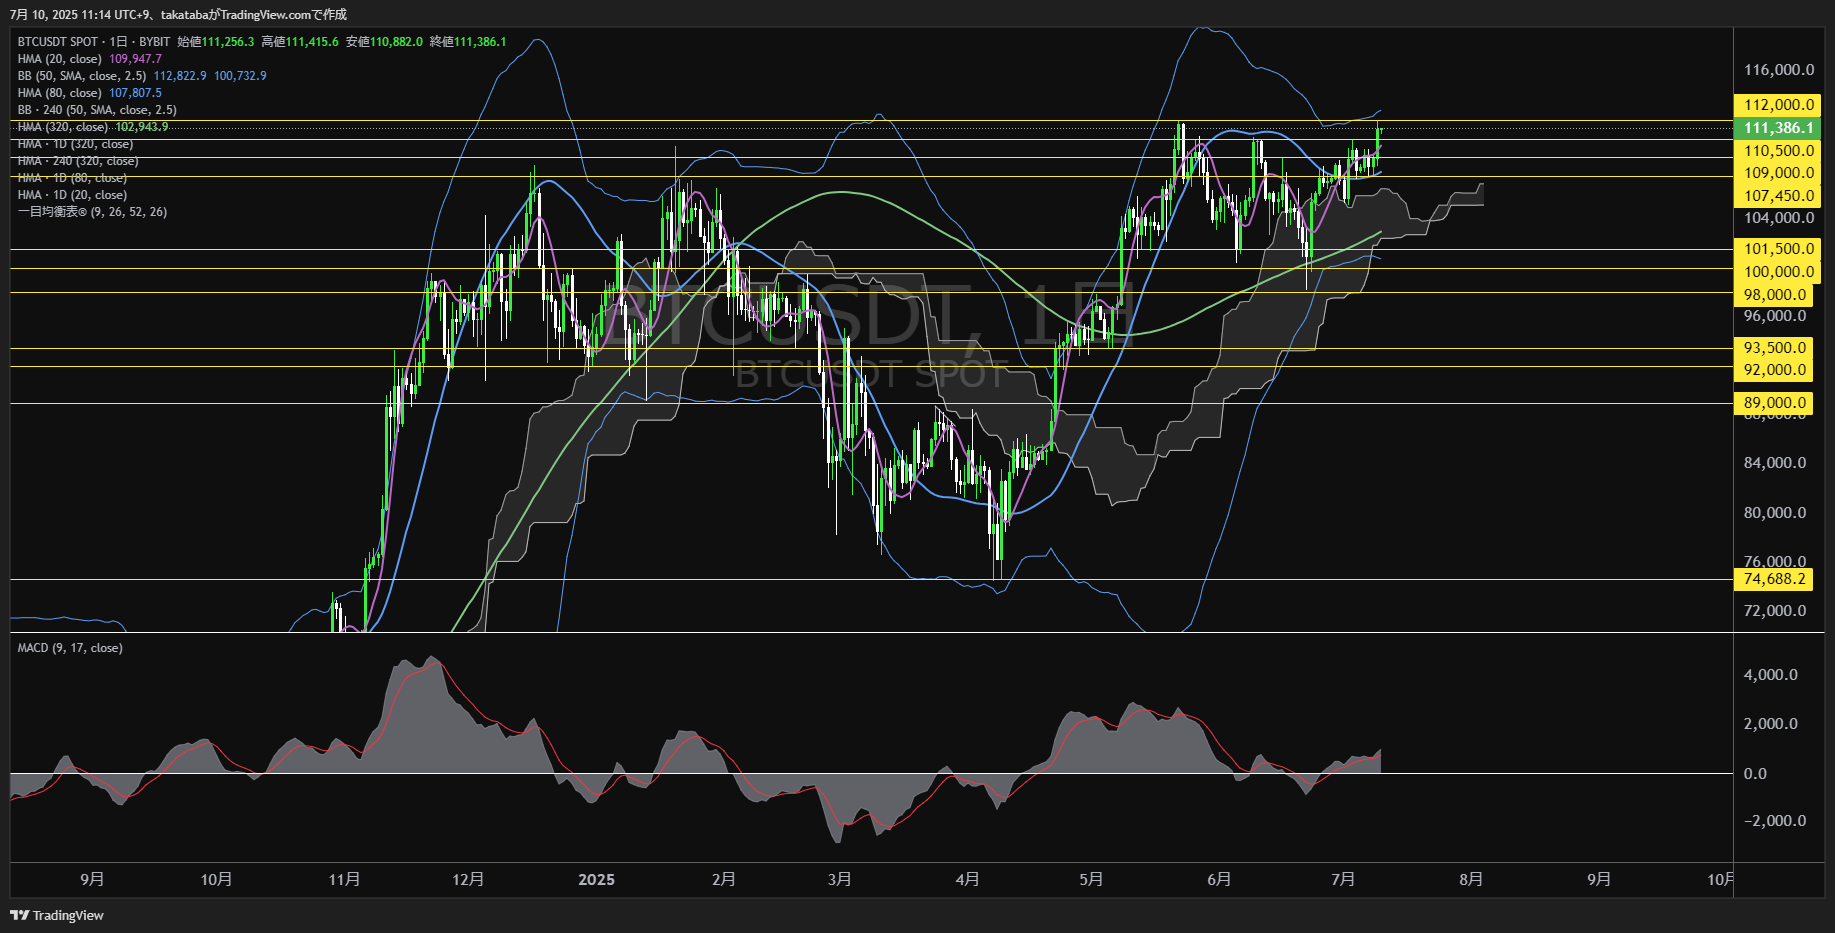
Task: Select HMA · 1D (80, close) legend
Action: click(72, 178)
